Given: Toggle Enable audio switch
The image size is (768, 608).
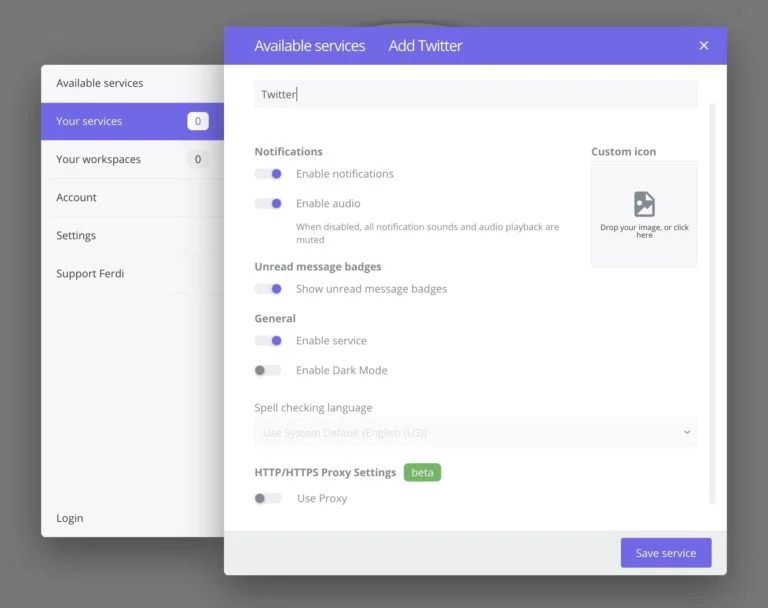Looking at the screenshot, I should click(x=268, y=203).
